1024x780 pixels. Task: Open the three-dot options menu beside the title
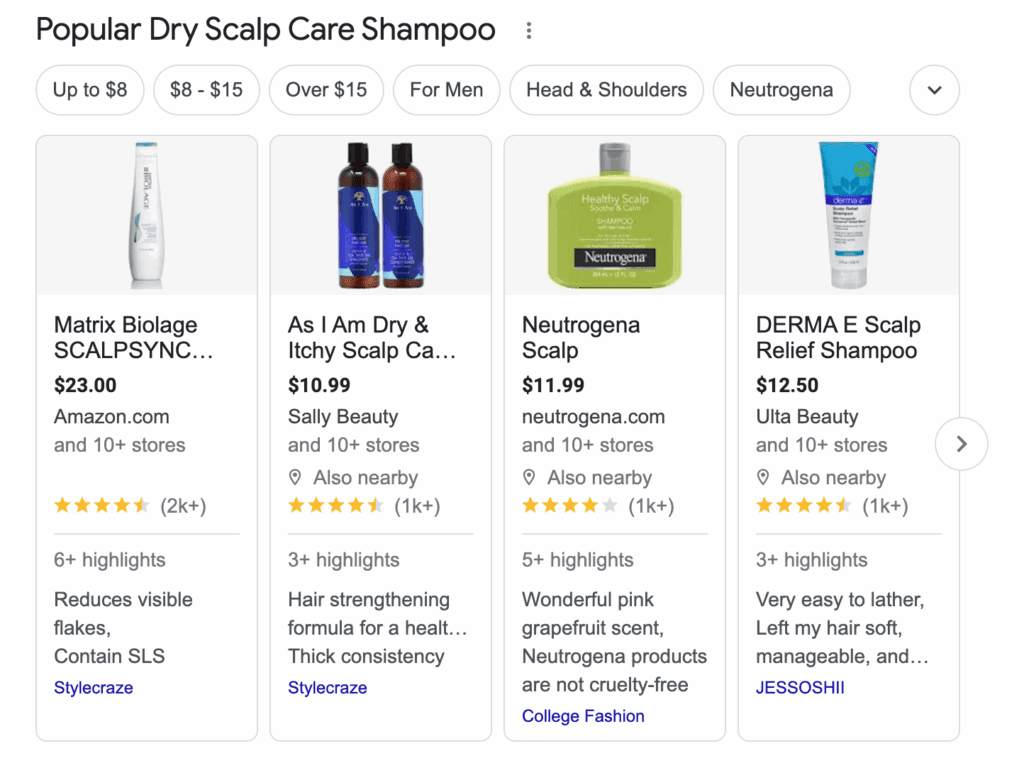click(x=529, y=31)
